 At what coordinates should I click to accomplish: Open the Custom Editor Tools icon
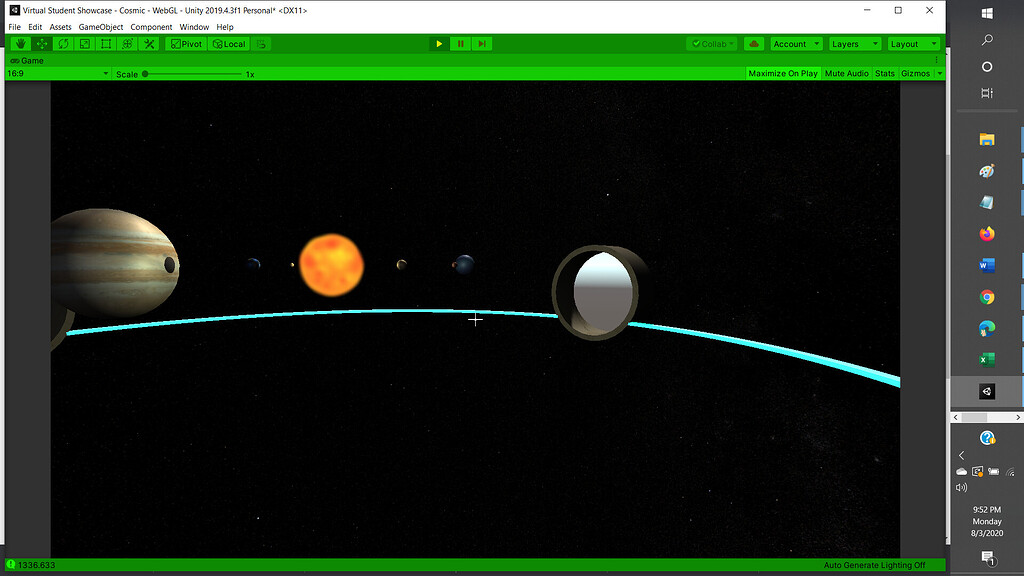coord(148,43)
